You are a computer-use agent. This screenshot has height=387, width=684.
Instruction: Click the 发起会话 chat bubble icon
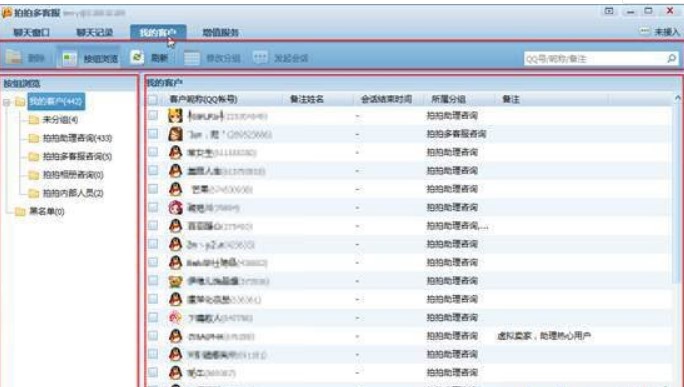(260, 58)
